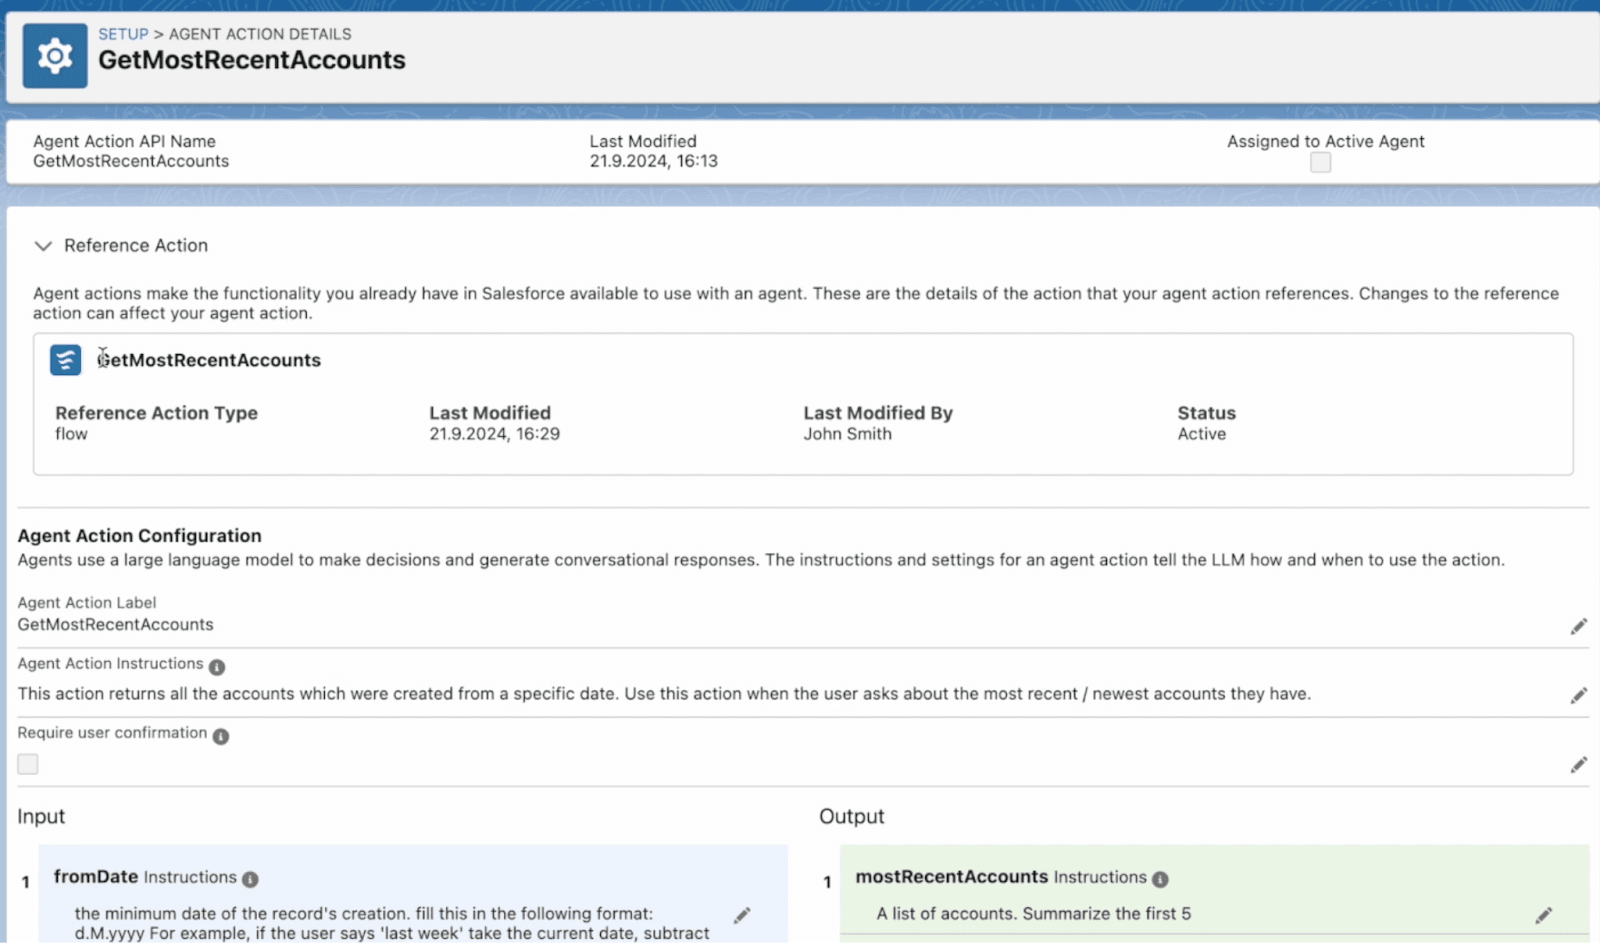Enable the Require user confirmation checkbox
The height and width of the screenshot is (943, 1600).
coord(28,764)
